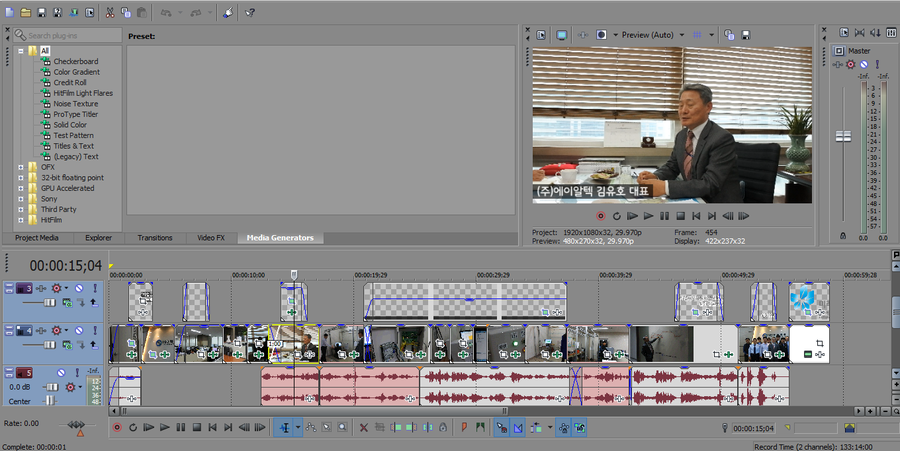The height and width of the screenshot is (451, 900).
Task: Select the Media Generators tab
Action: [x=280, y=238]
